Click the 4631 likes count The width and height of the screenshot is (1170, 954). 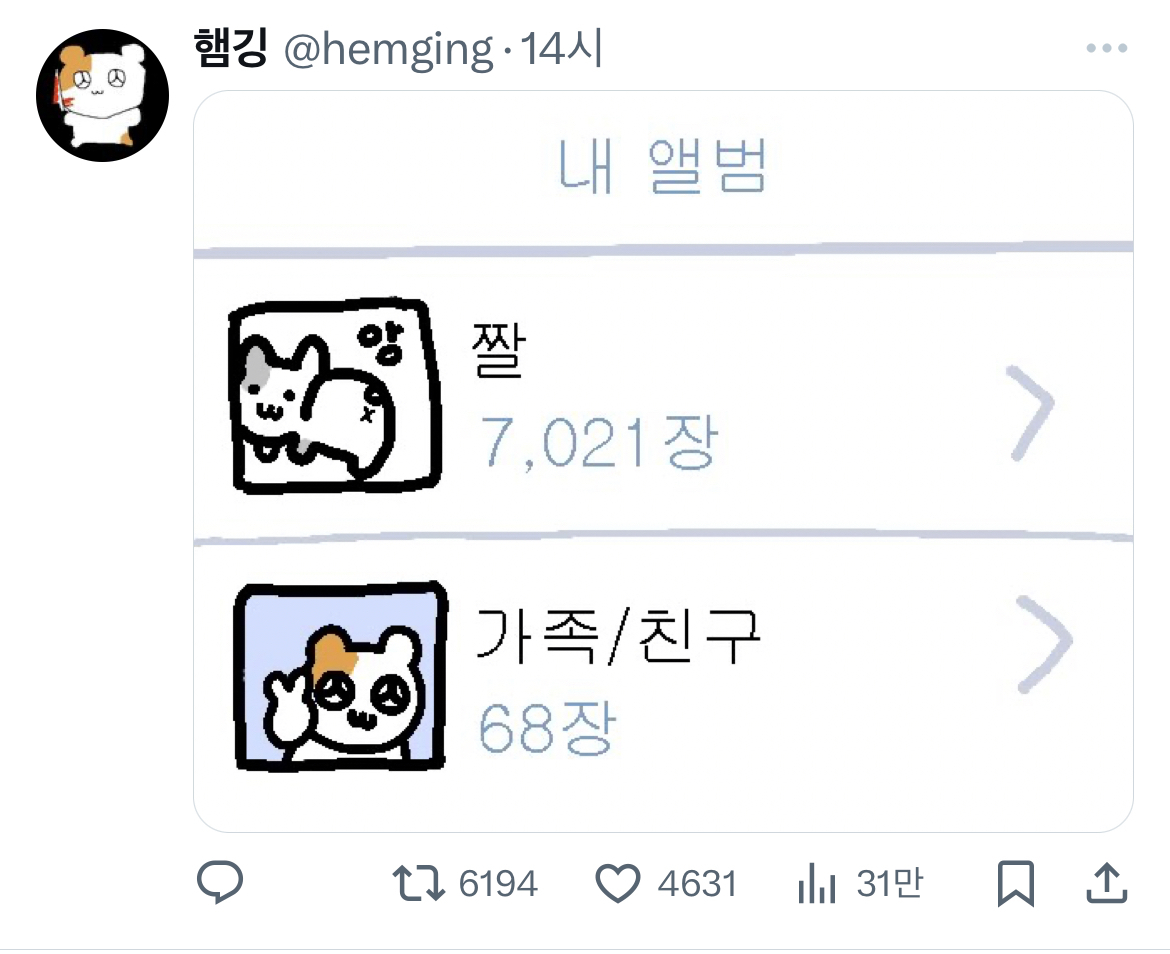[x=697, y=884]
